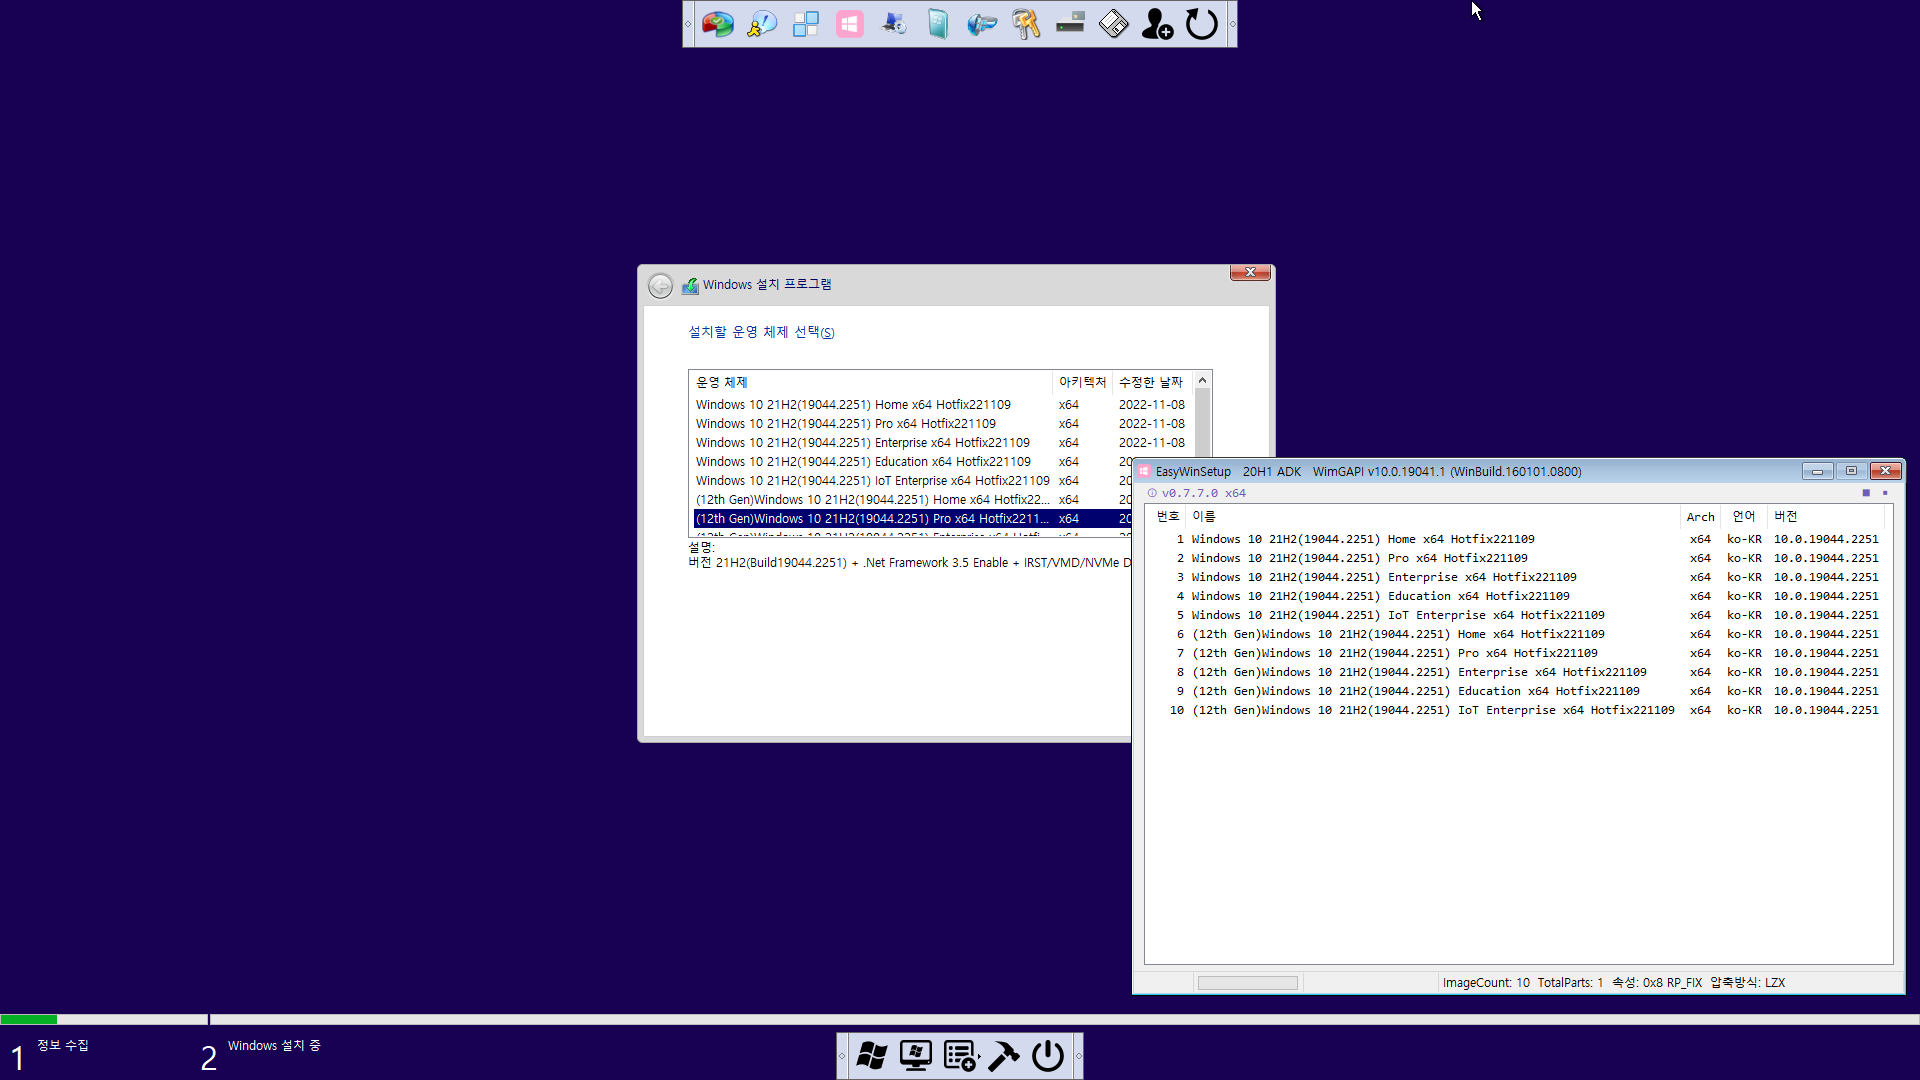
Task: Launch the pink Windows logo tool
Action: pos(850,24)
